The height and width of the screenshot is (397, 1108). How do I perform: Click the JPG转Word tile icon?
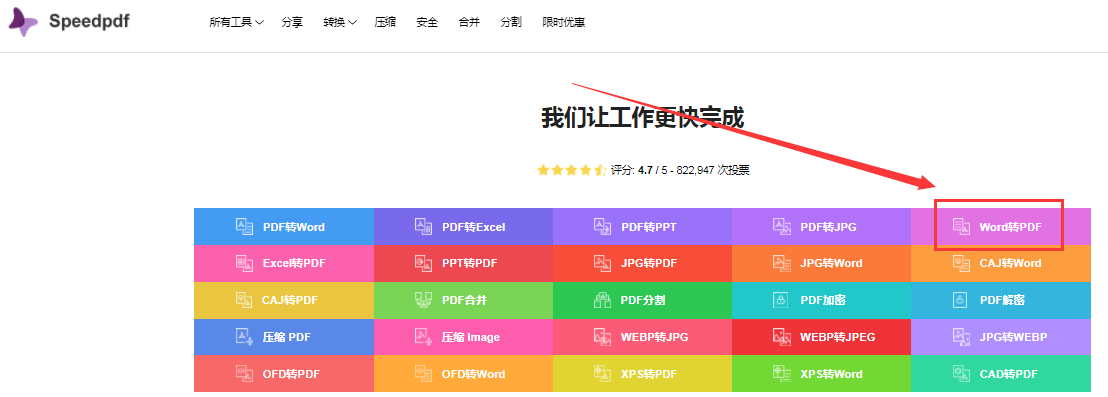(782, 263)
